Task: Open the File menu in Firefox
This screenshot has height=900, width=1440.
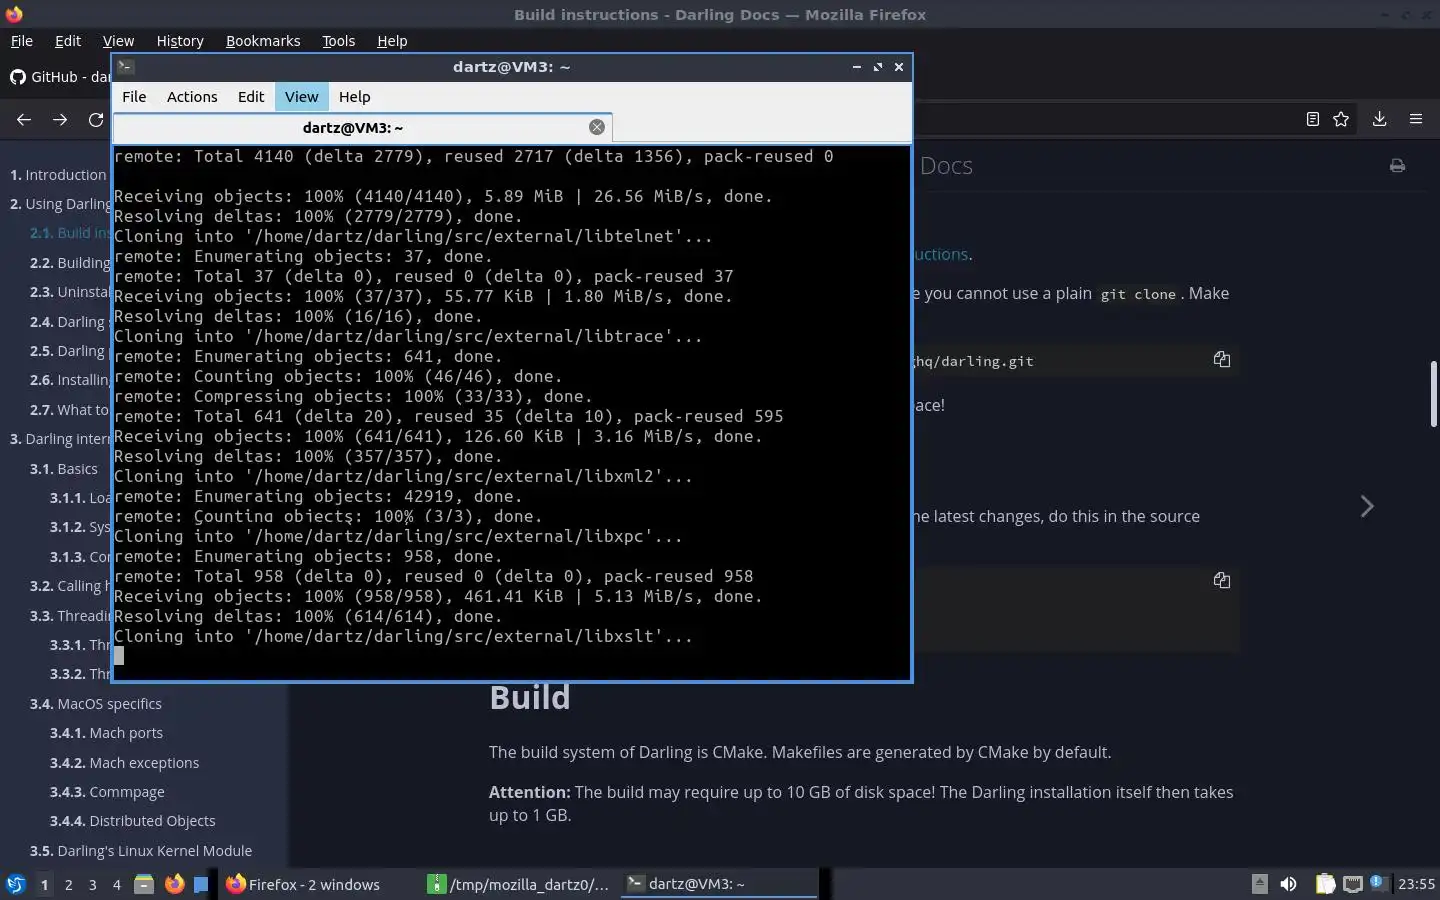Action: [x=21, y=41]
